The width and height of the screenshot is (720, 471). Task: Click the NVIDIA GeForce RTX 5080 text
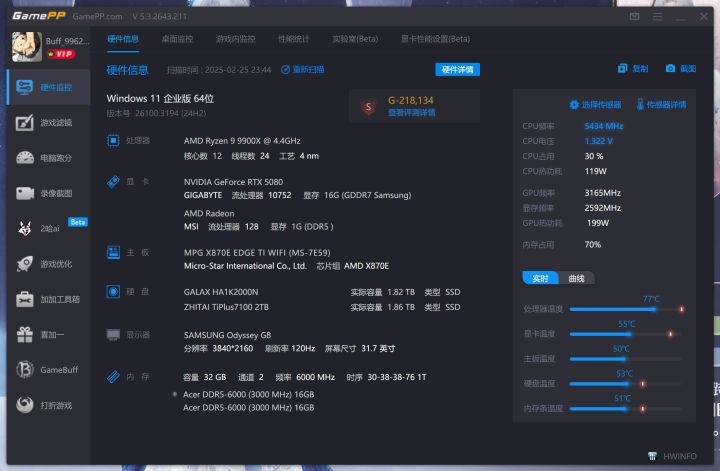233,182
